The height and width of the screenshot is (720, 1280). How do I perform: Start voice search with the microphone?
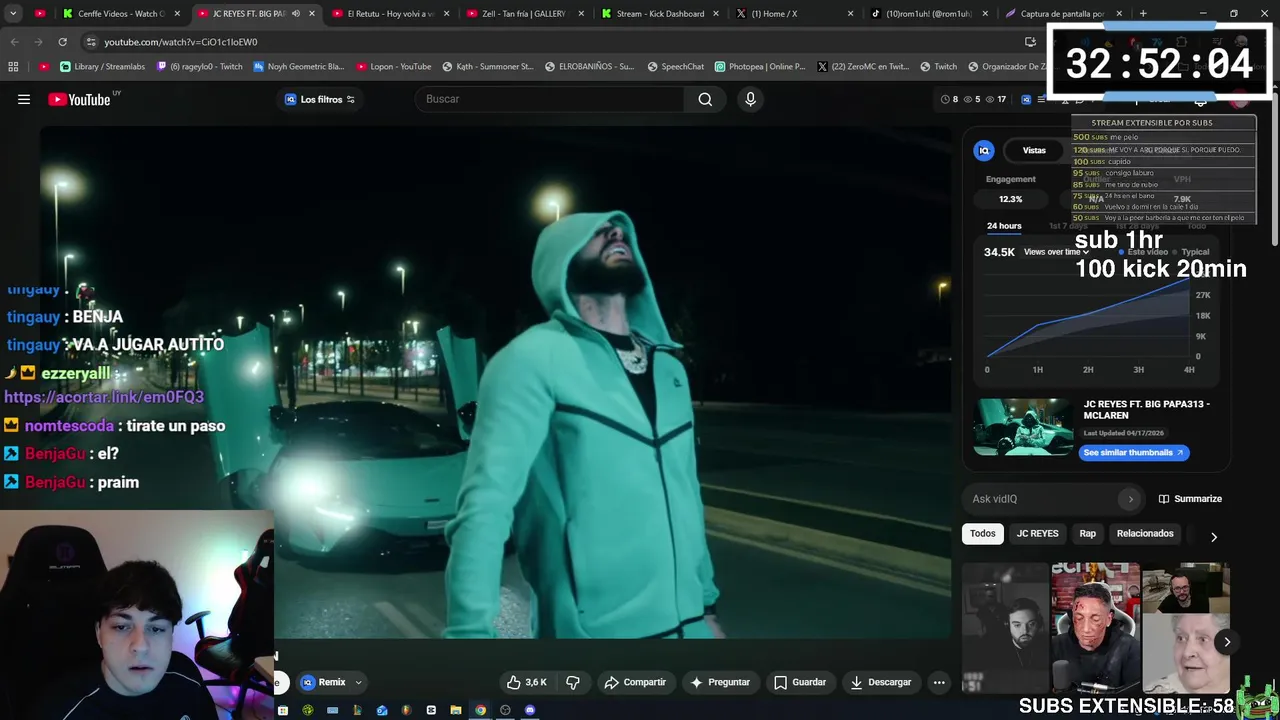click(x=750, y=99)
